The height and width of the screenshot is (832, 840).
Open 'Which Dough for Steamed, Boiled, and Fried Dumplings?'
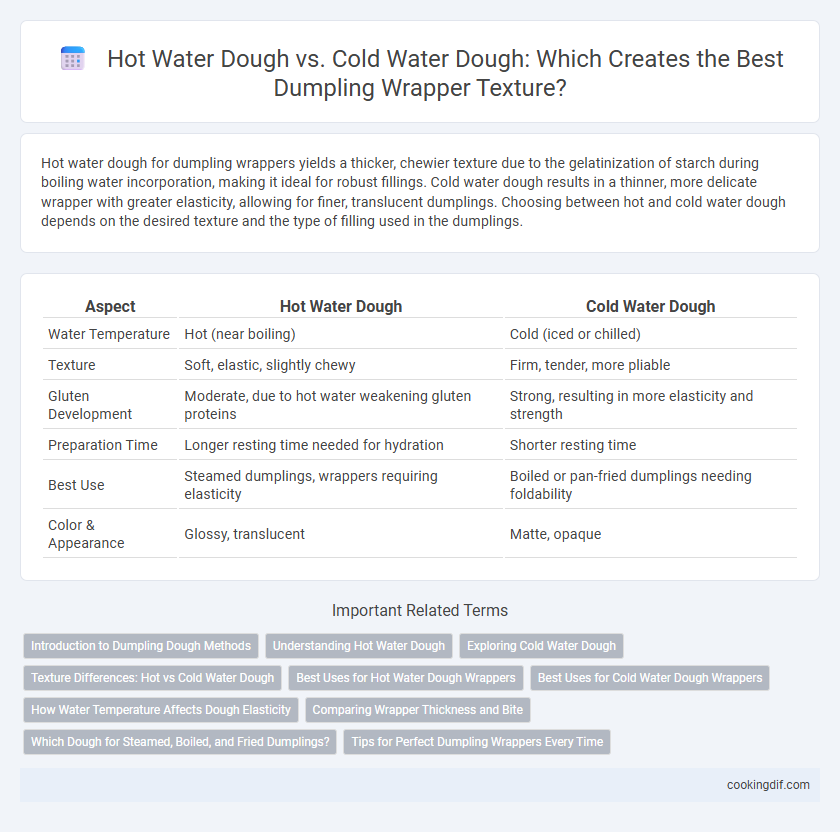point(180,742)
